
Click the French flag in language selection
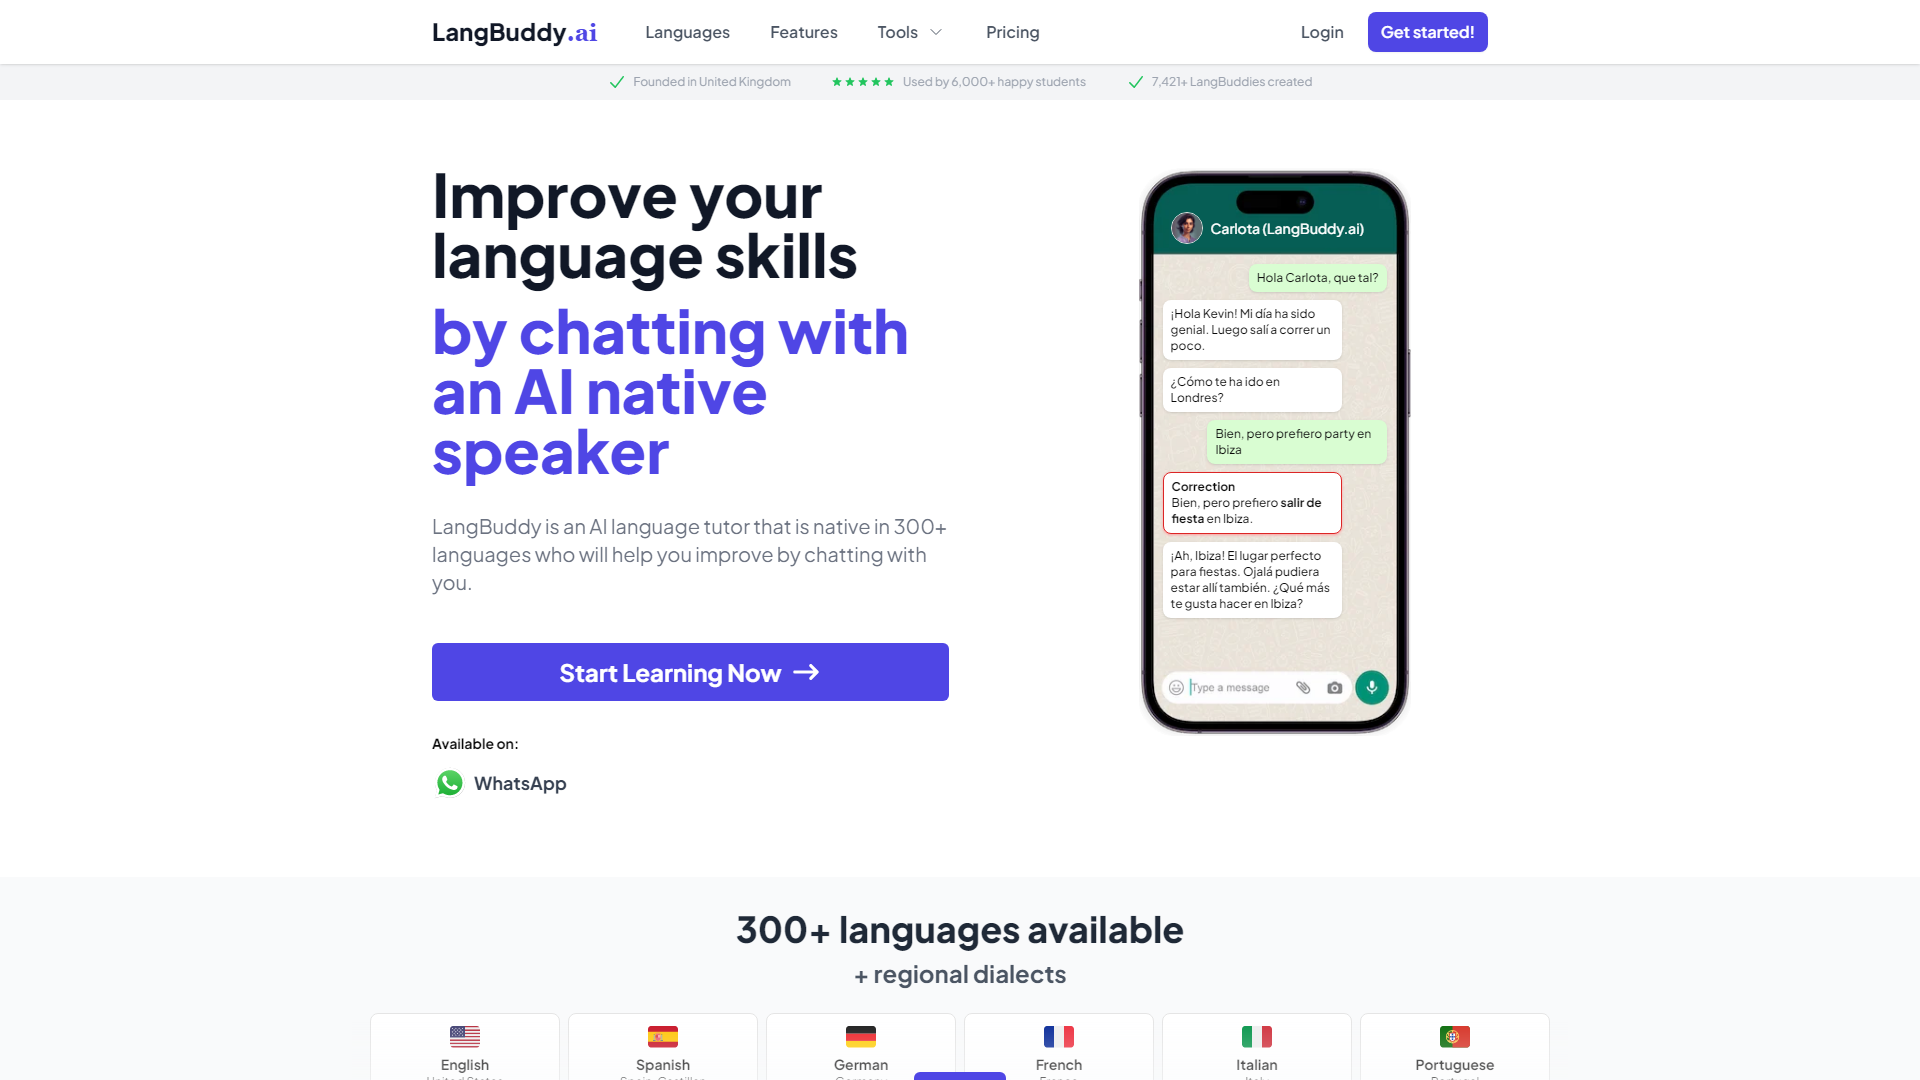[1059, 1036]
